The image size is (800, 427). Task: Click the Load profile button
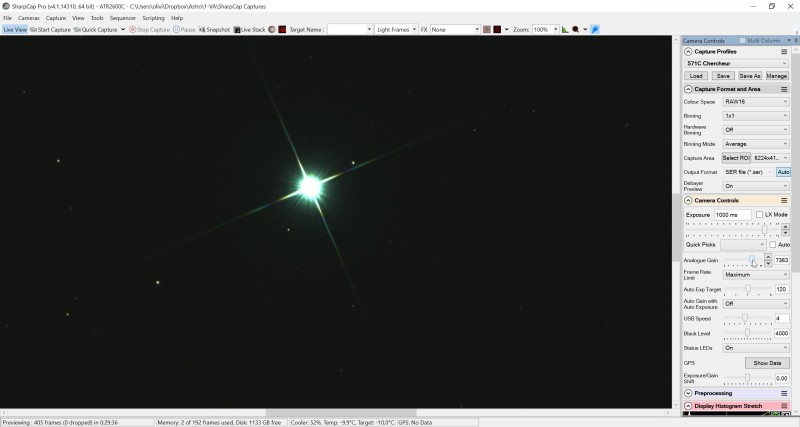696,76
